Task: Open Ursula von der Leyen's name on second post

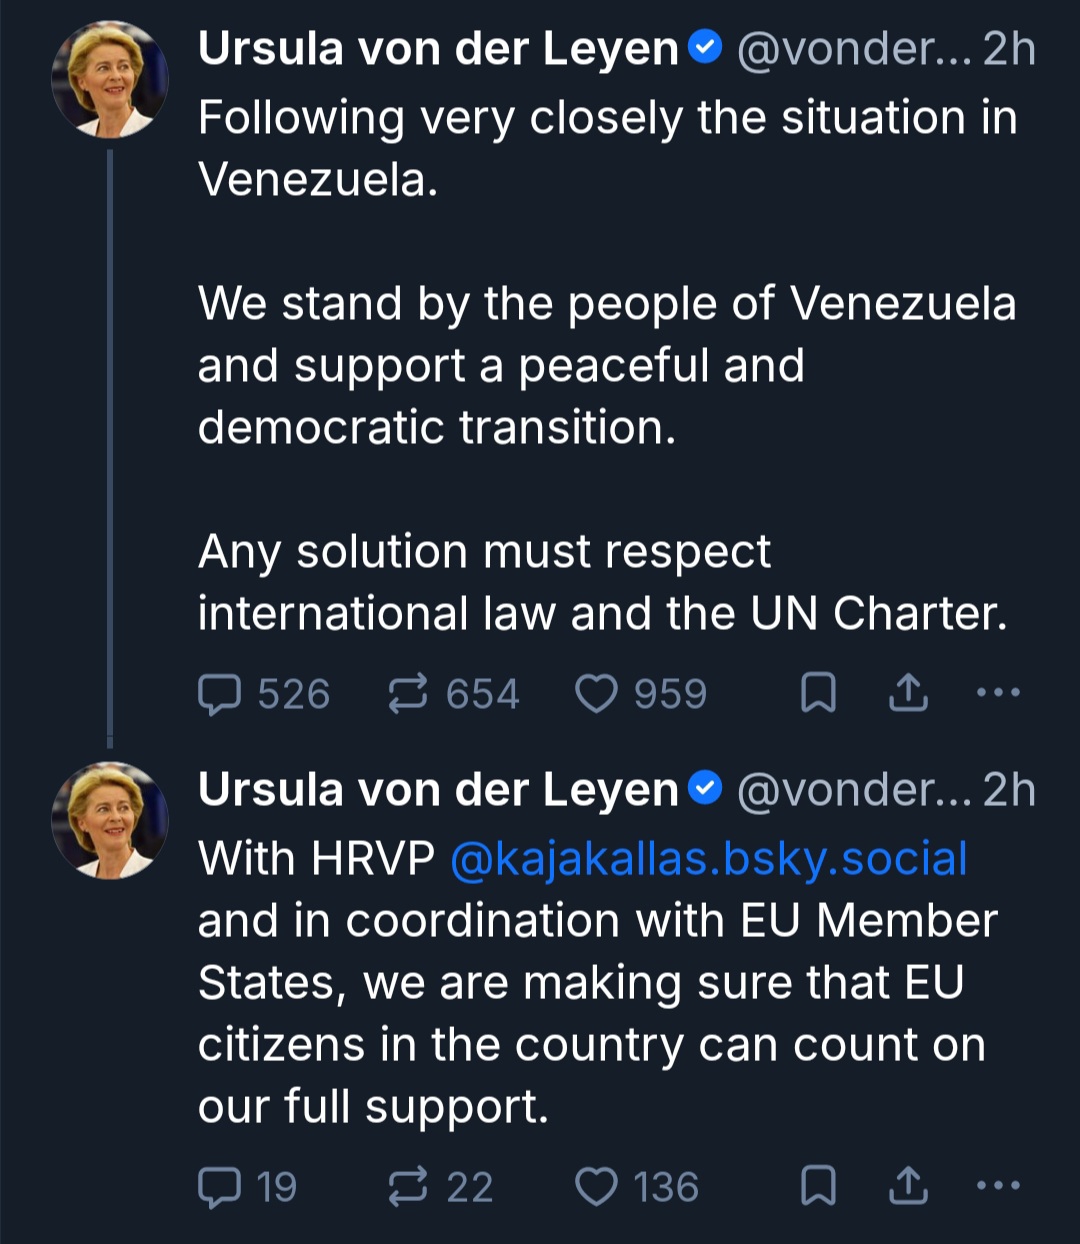Action: coord(438,790)
